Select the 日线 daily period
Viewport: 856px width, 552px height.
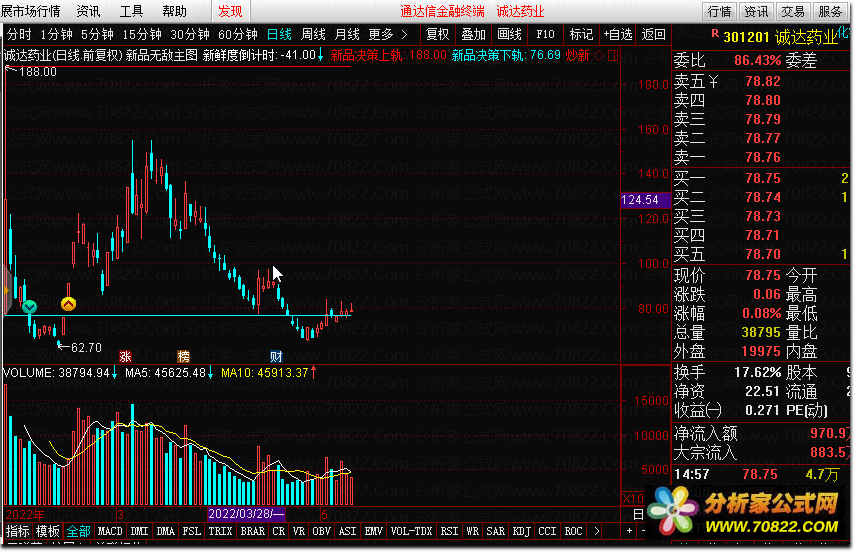[280, 34]
